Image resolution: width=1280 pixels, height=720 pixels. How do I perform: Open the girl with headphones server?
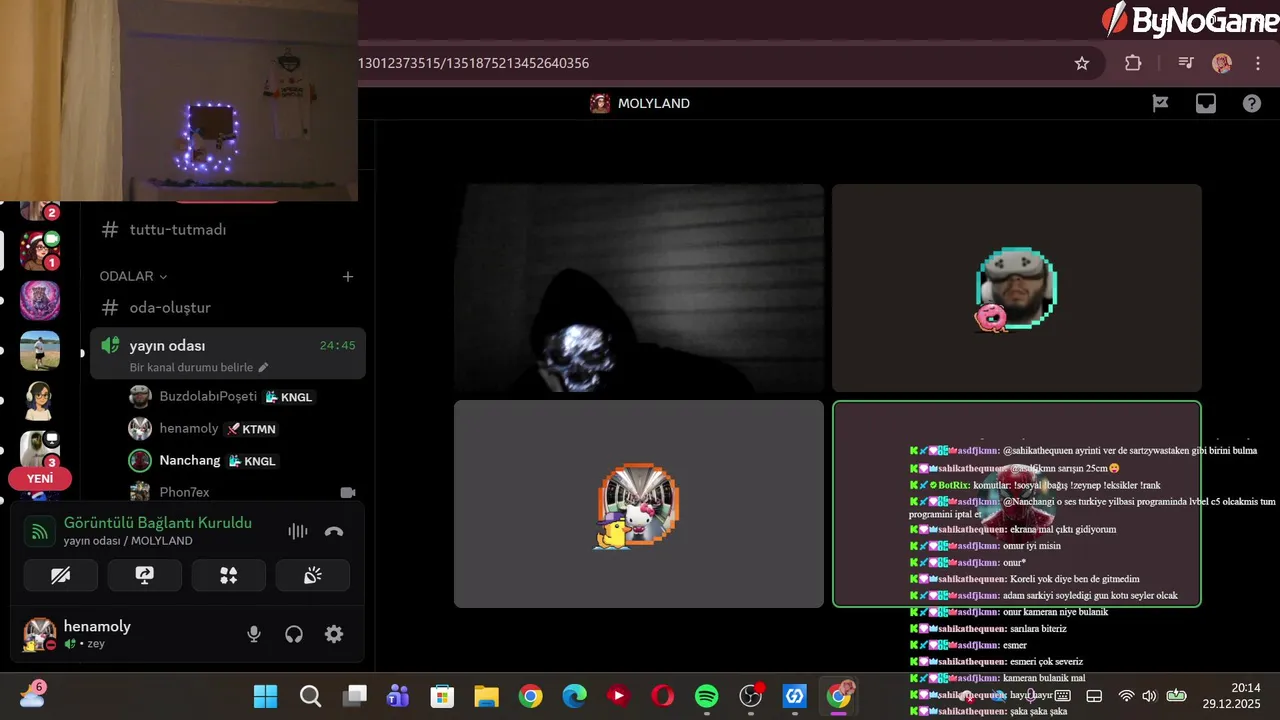(x=40, y=401)
